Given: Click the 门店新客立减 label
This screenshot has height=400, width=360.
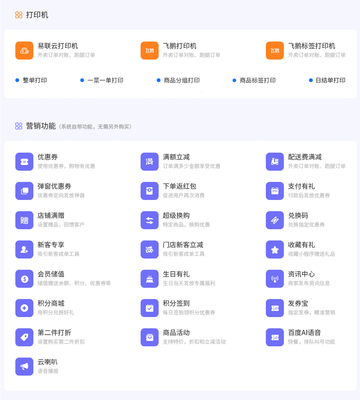Looking at the screenshot, I should point(183,245).
